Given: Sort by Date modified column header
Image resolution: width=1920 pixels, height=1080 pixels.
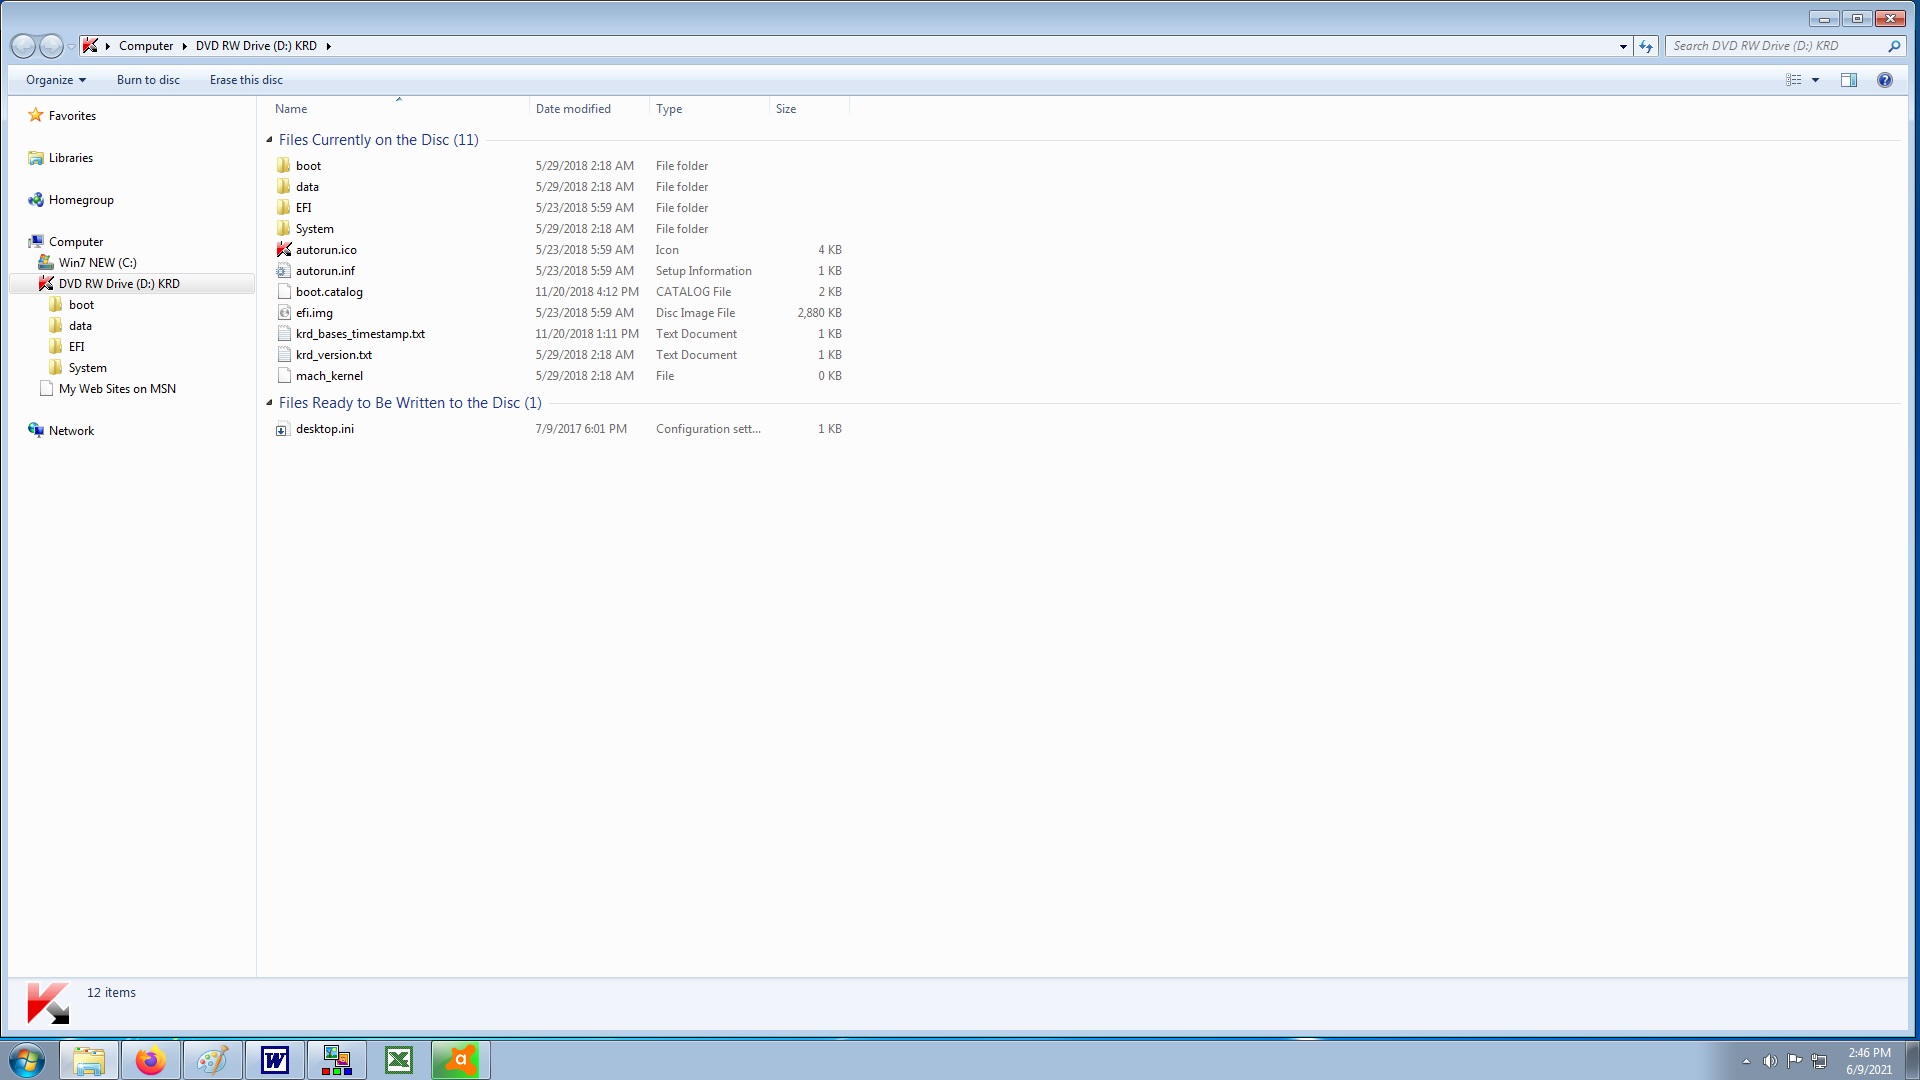Looking at the screenshot, I should (x=573, y=109).
